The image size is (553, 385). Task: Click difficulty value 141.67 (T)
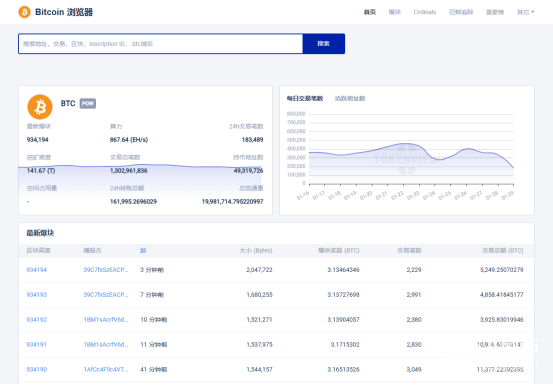(x=41, y=171)
